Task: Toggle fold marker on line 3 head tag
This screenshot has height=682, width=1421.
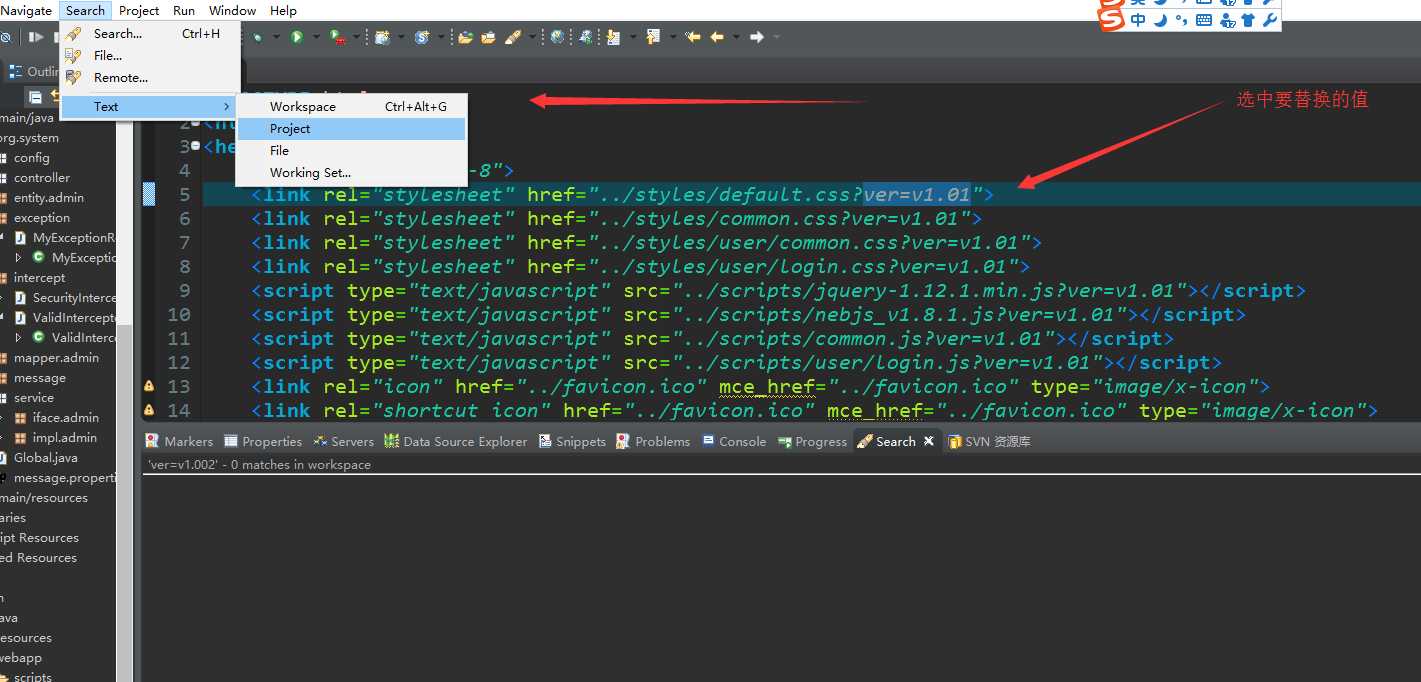Action: pos(195,146)
